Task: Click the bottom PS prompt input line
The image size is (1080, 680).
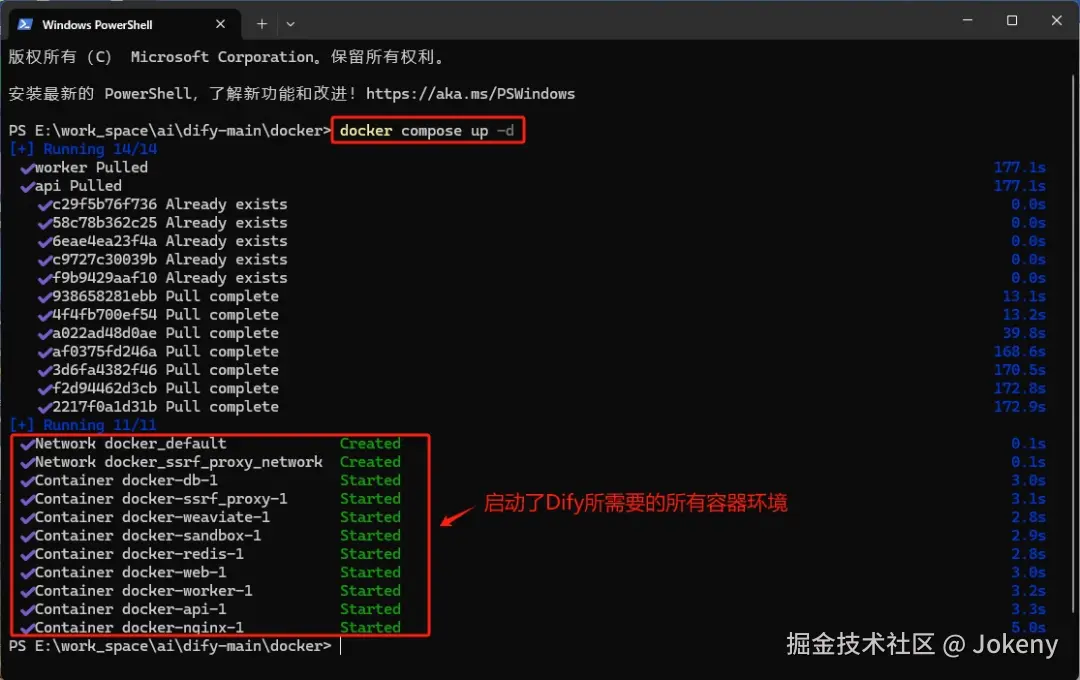Action: coord(175,646)
